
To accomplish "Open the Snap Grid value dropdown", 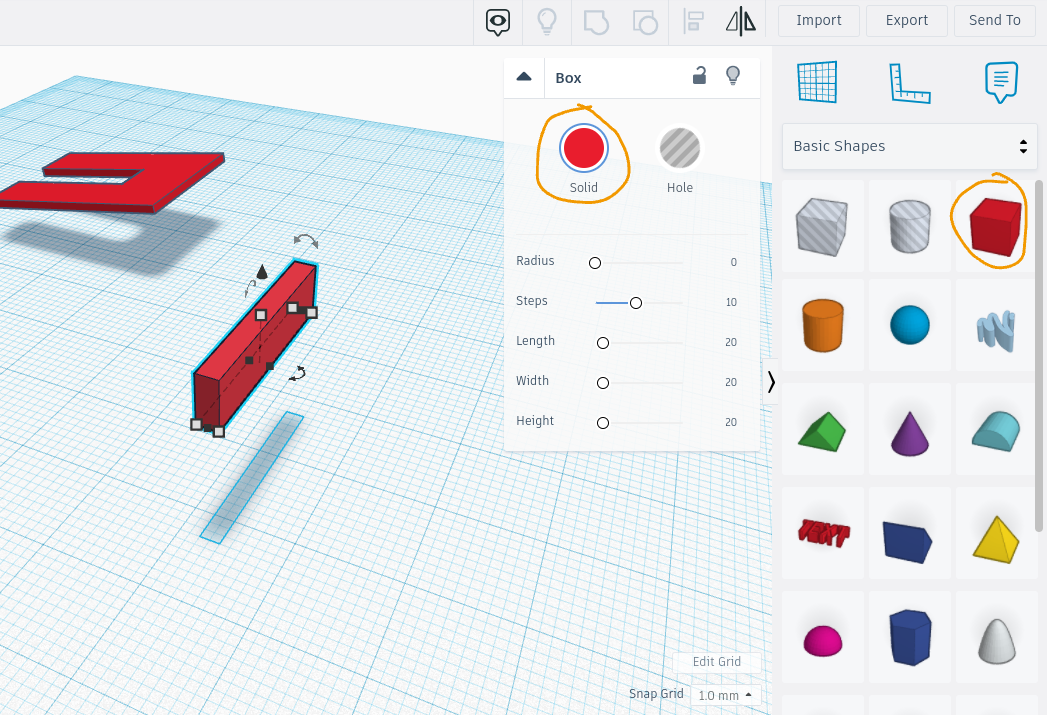I will [725, 695].
